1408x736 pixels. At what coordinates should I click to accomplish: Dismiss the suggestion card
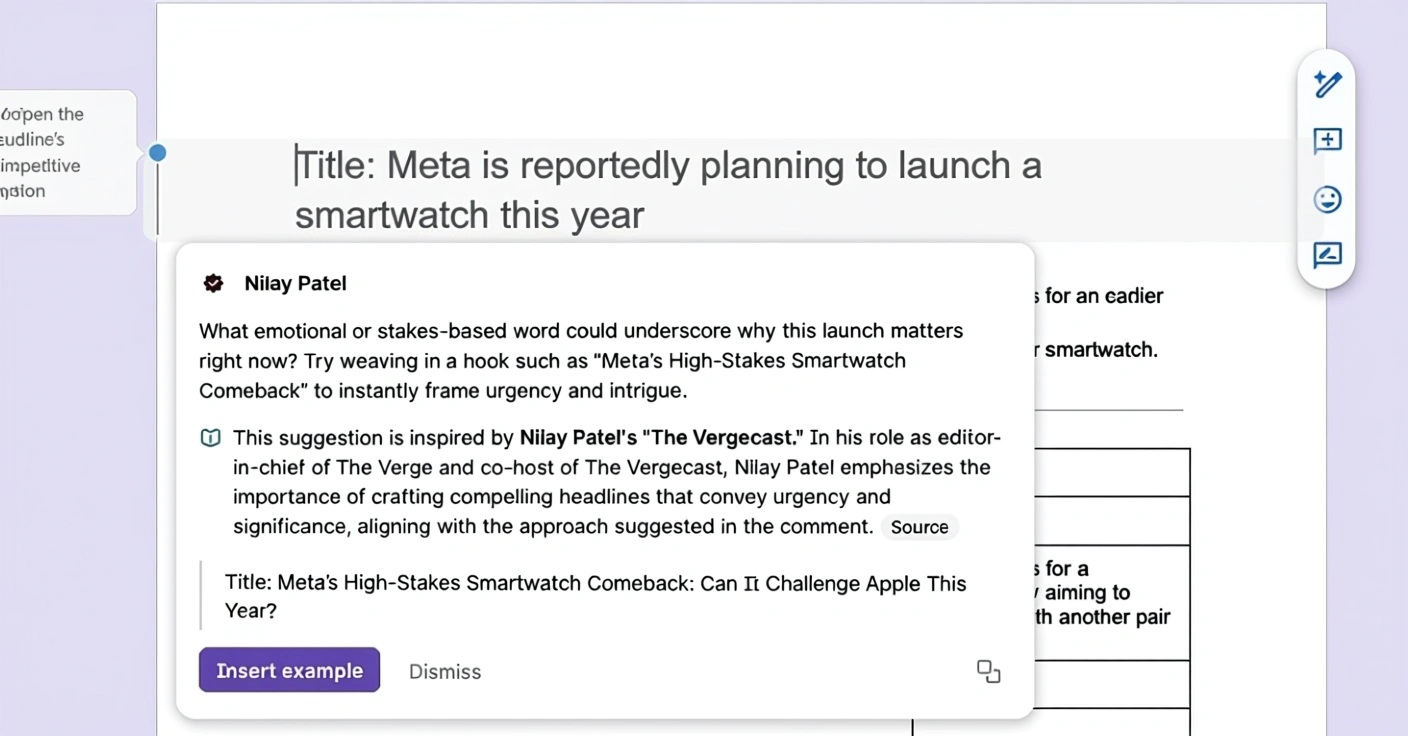coord(445,672)
